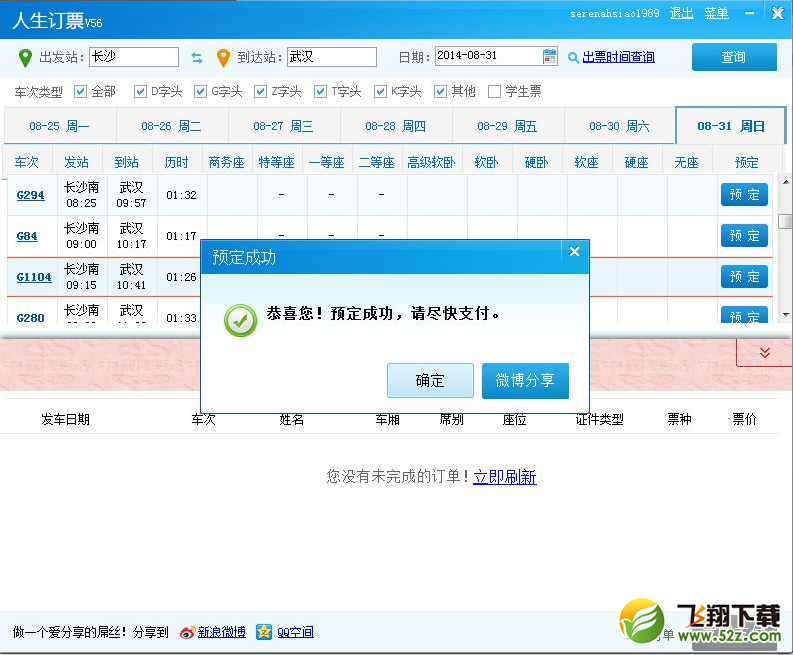Open train G84 details link
793x655 pixels.
click(x=27, y=236)
